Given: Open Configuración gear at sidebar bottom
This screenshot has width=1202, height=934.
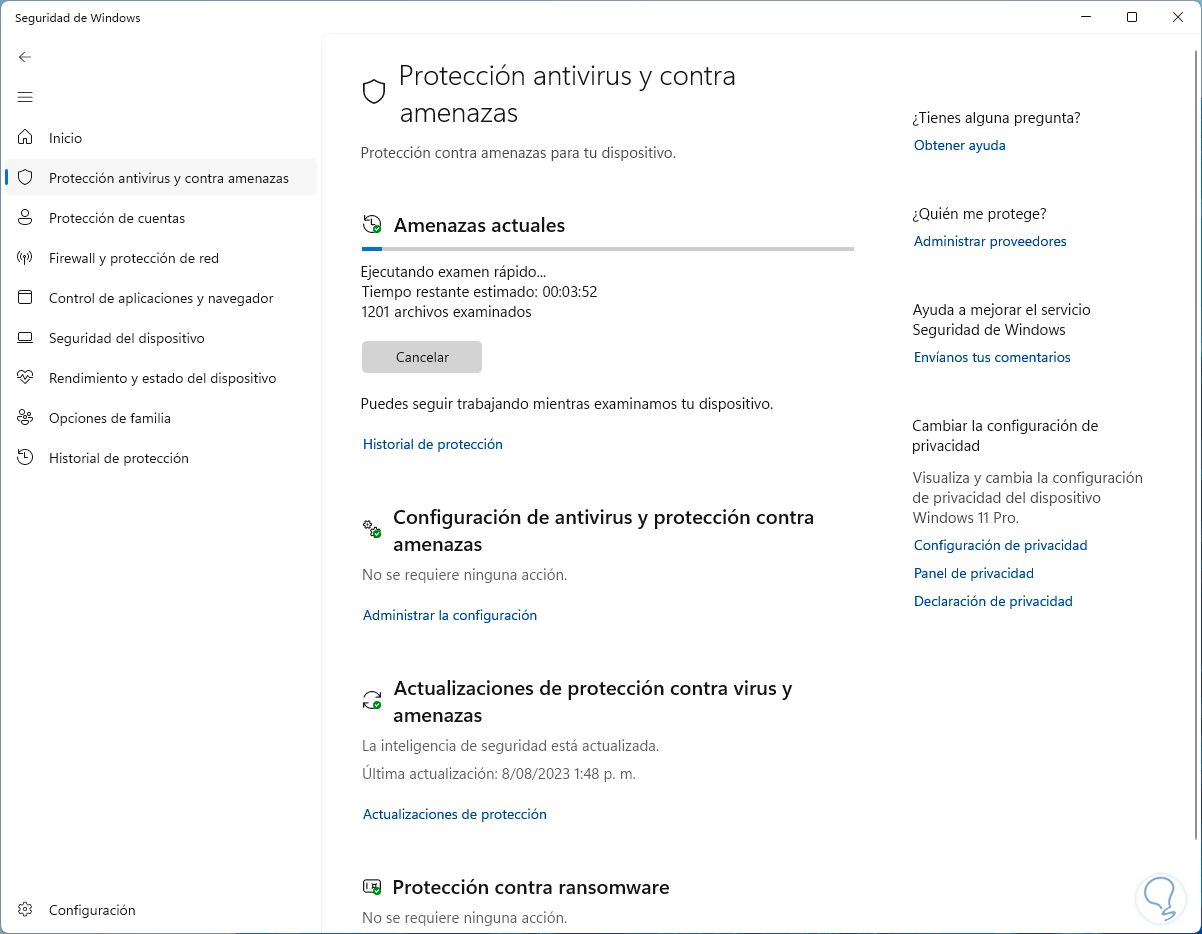Looking at the screenshot, I should tap(26, 910).
